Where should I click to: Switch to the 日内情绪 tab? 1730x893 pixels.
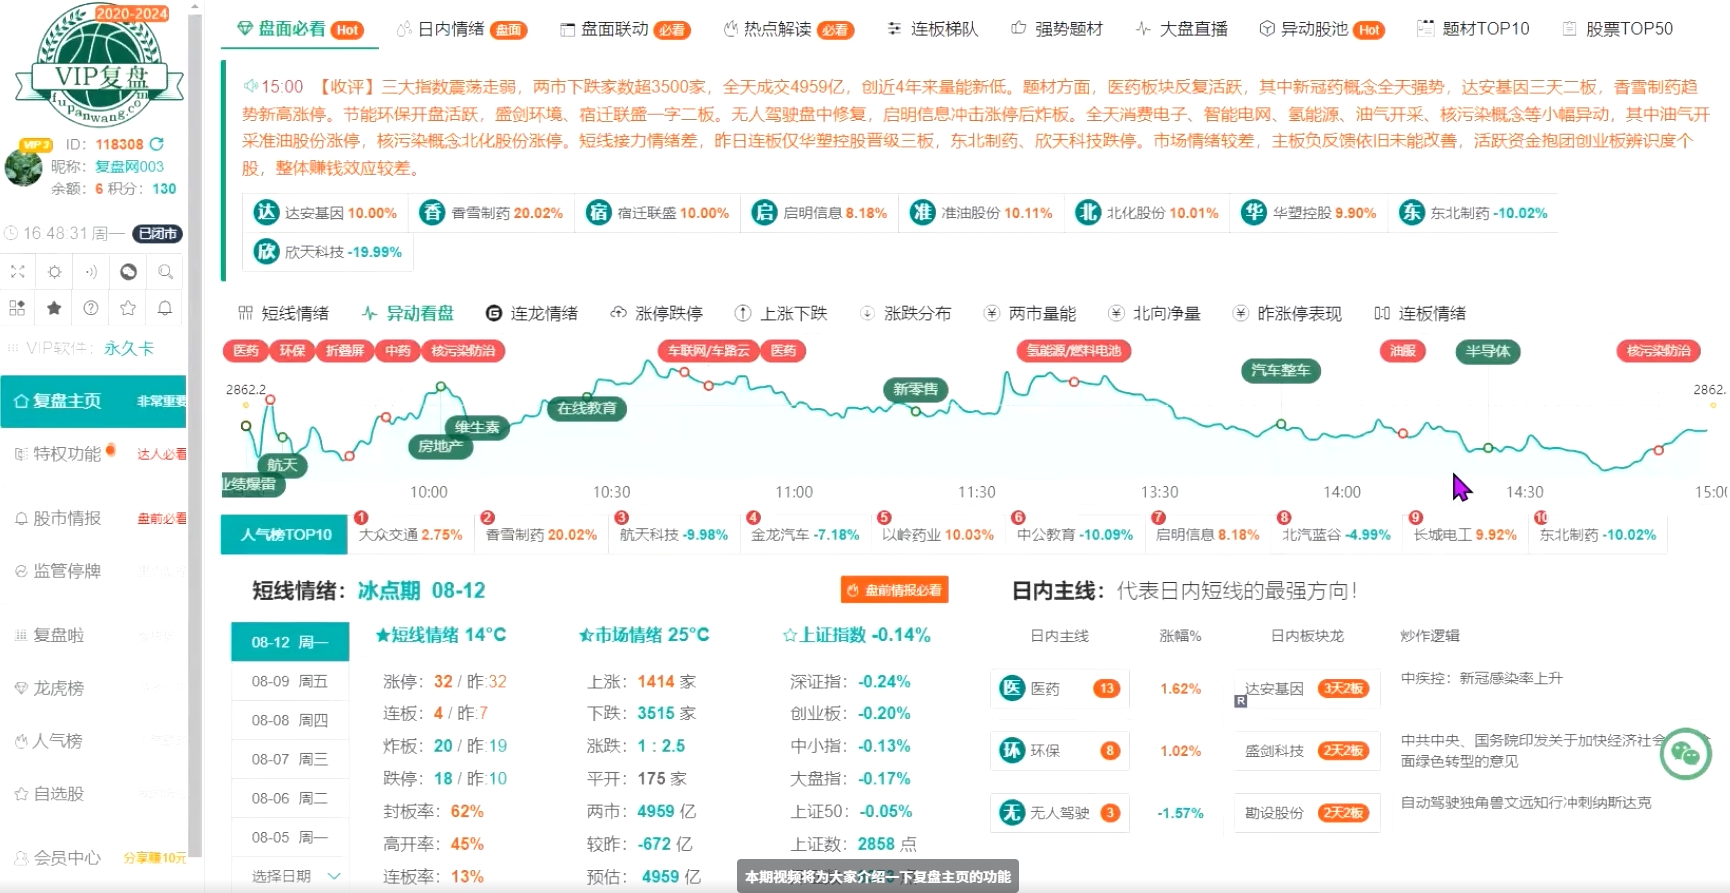(461, 29)
